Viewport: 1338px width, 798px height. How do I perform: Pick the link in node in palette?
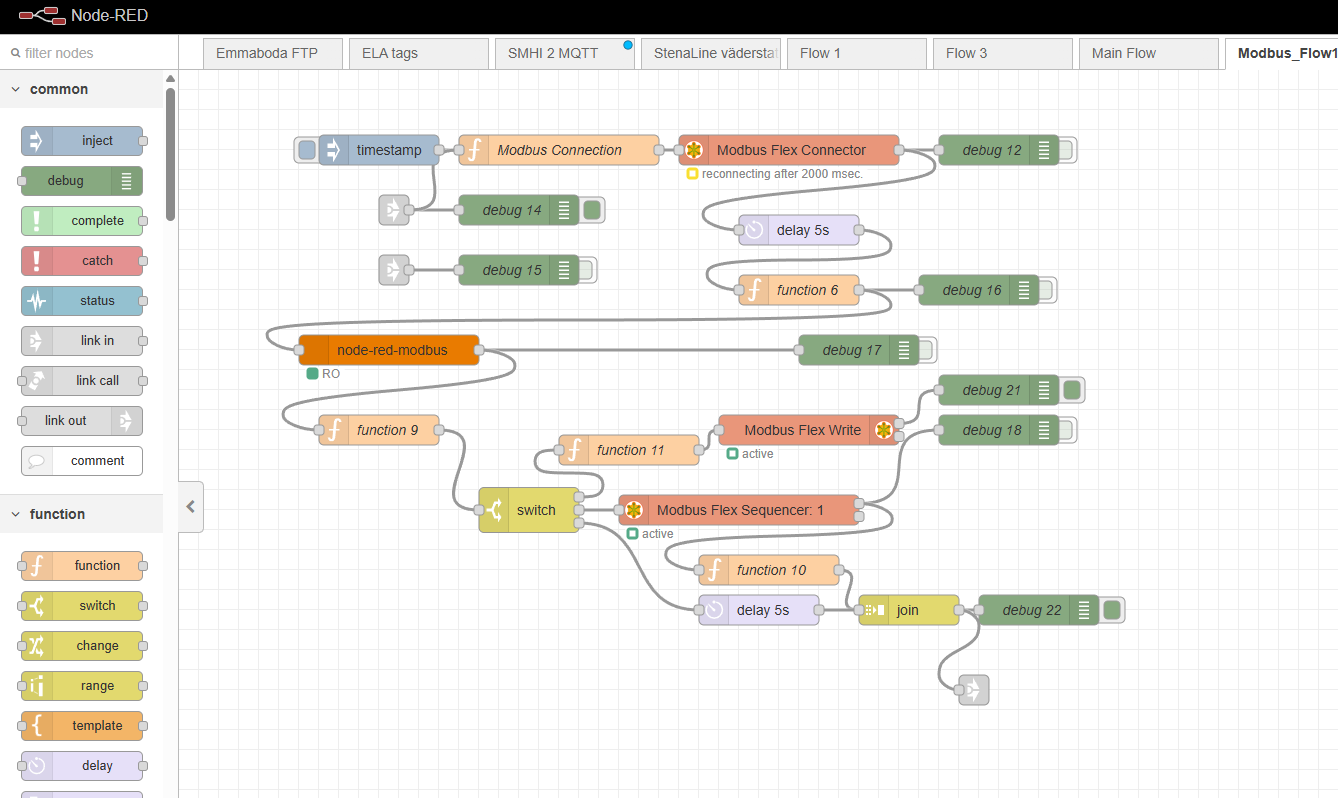point(82,341)
